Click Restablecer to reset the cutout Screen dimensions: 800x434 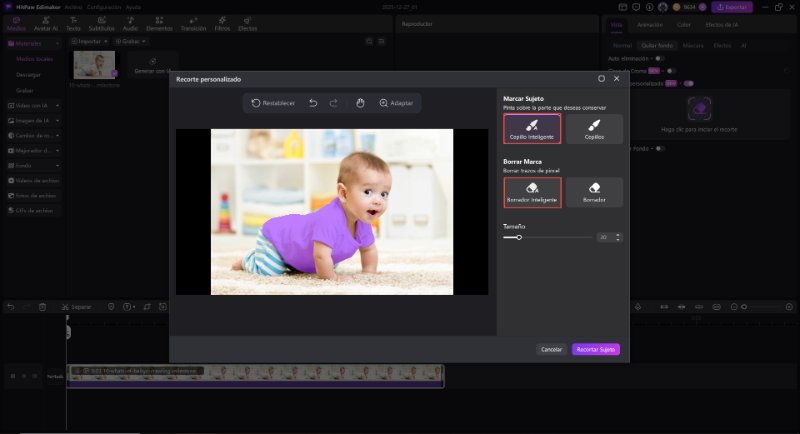pos(273,103)
